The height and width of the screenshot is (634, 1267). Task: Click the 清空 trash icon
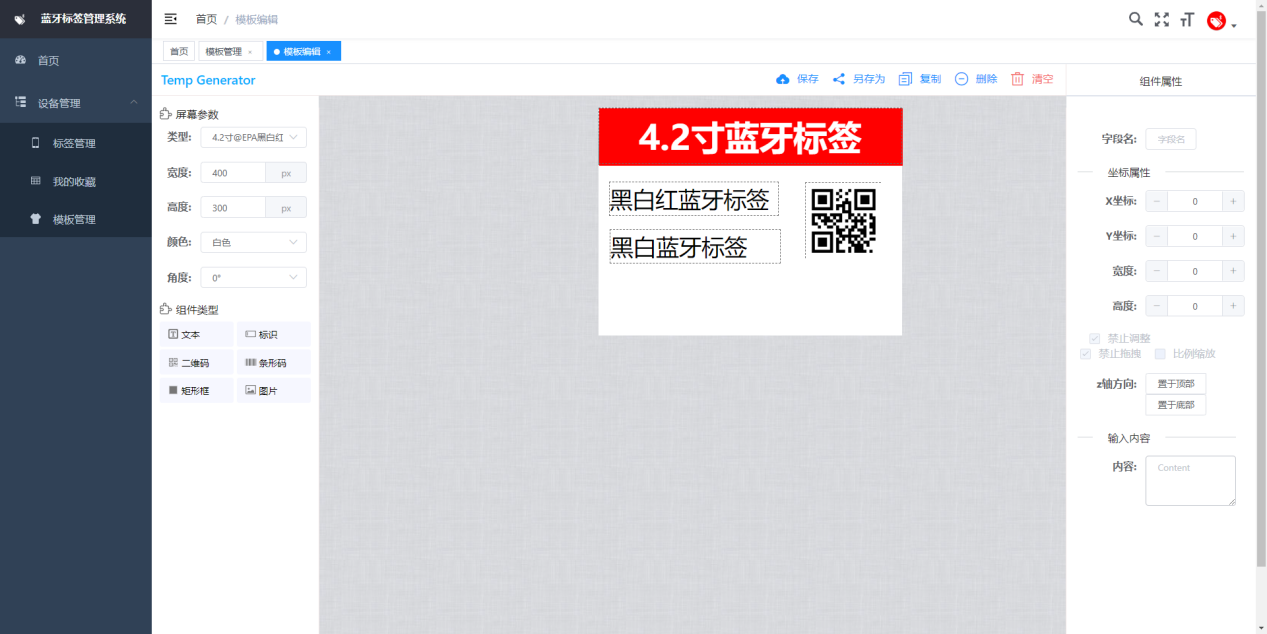tap(1018, 79)
